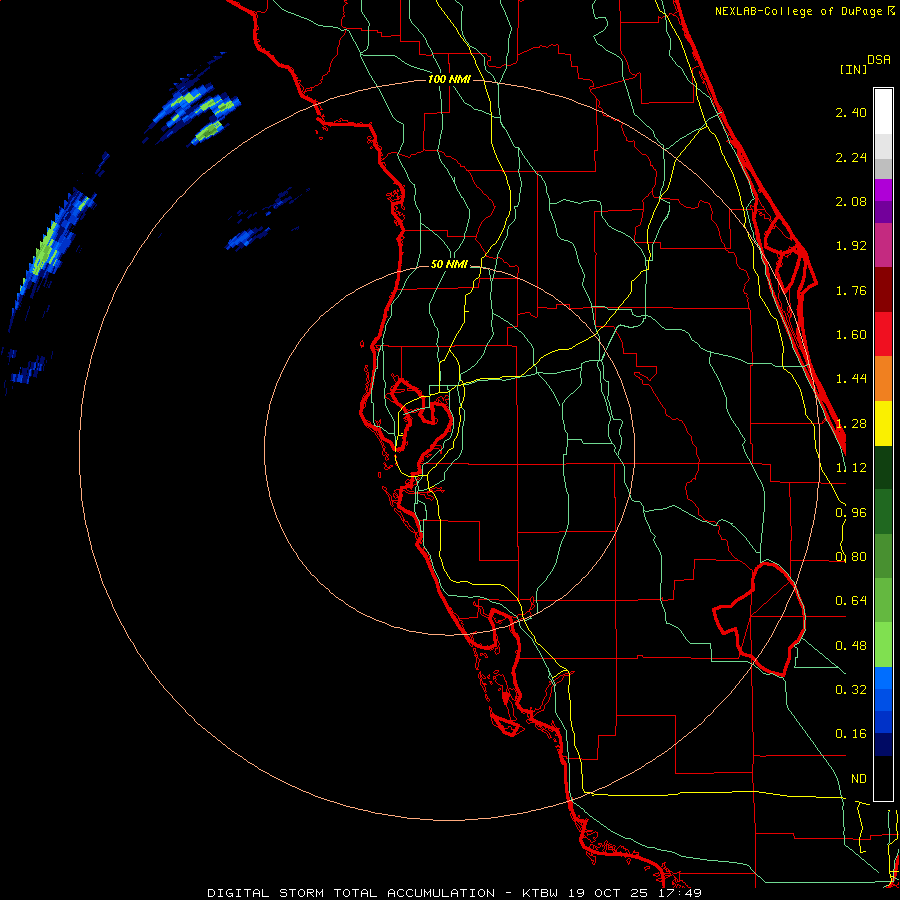
Task: Click the 1.76 legend value
Action: tap(851, 290)
